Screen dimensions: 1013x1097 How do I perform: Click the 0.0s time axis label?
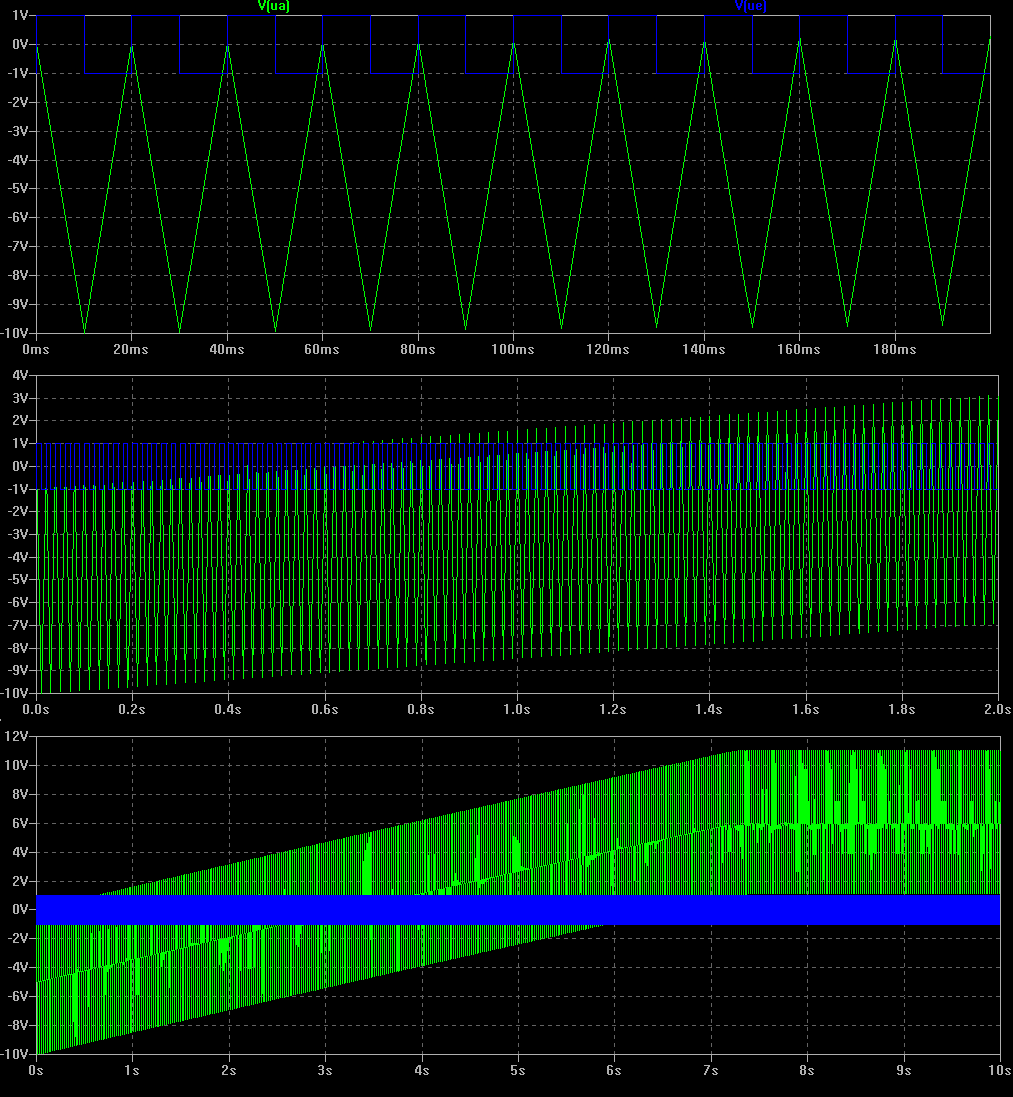36,709
